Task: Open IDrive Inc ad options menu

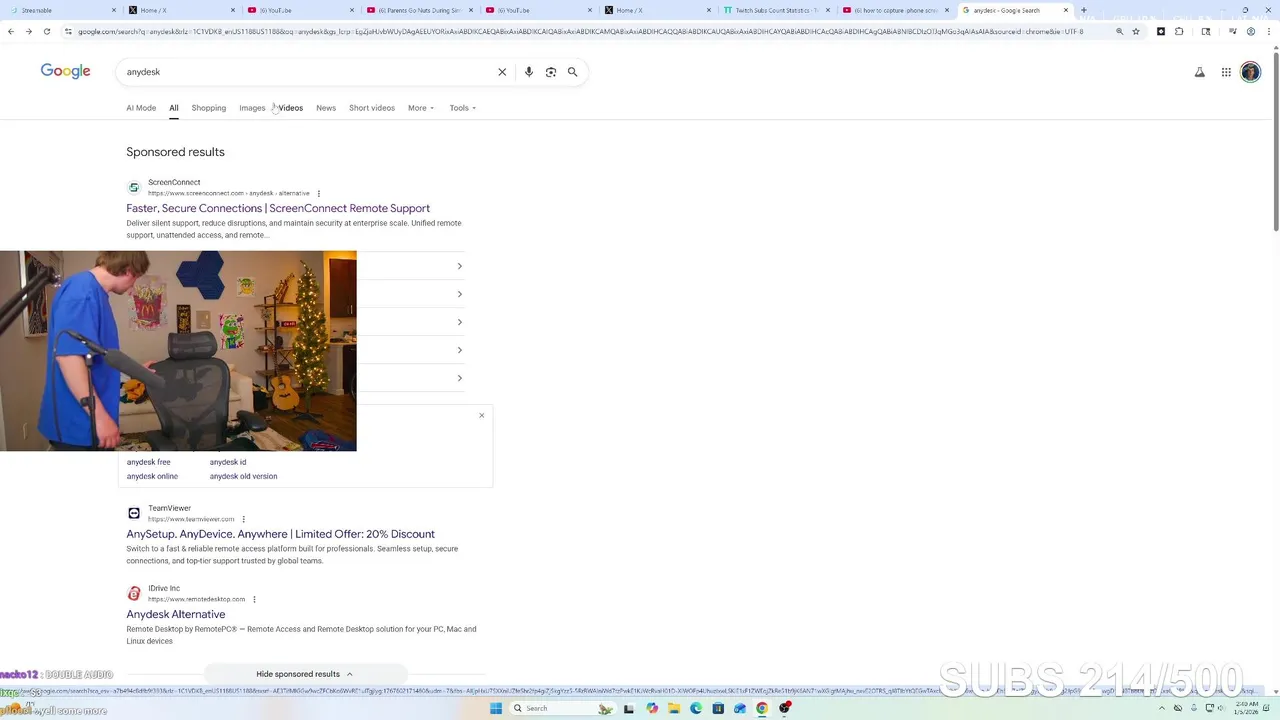Action: pyautogui.click(x=254, y=599)
